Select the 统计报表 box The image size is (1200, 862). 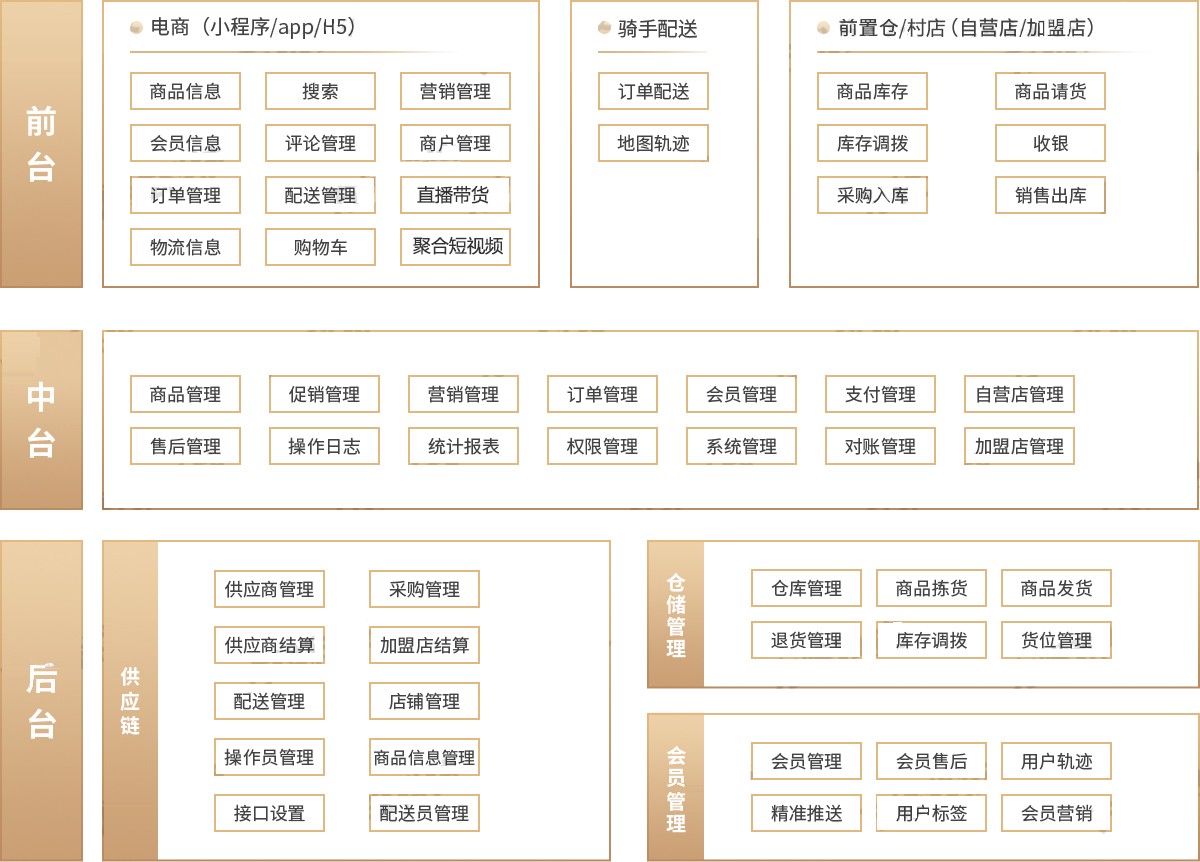click(x=463, y=446)
